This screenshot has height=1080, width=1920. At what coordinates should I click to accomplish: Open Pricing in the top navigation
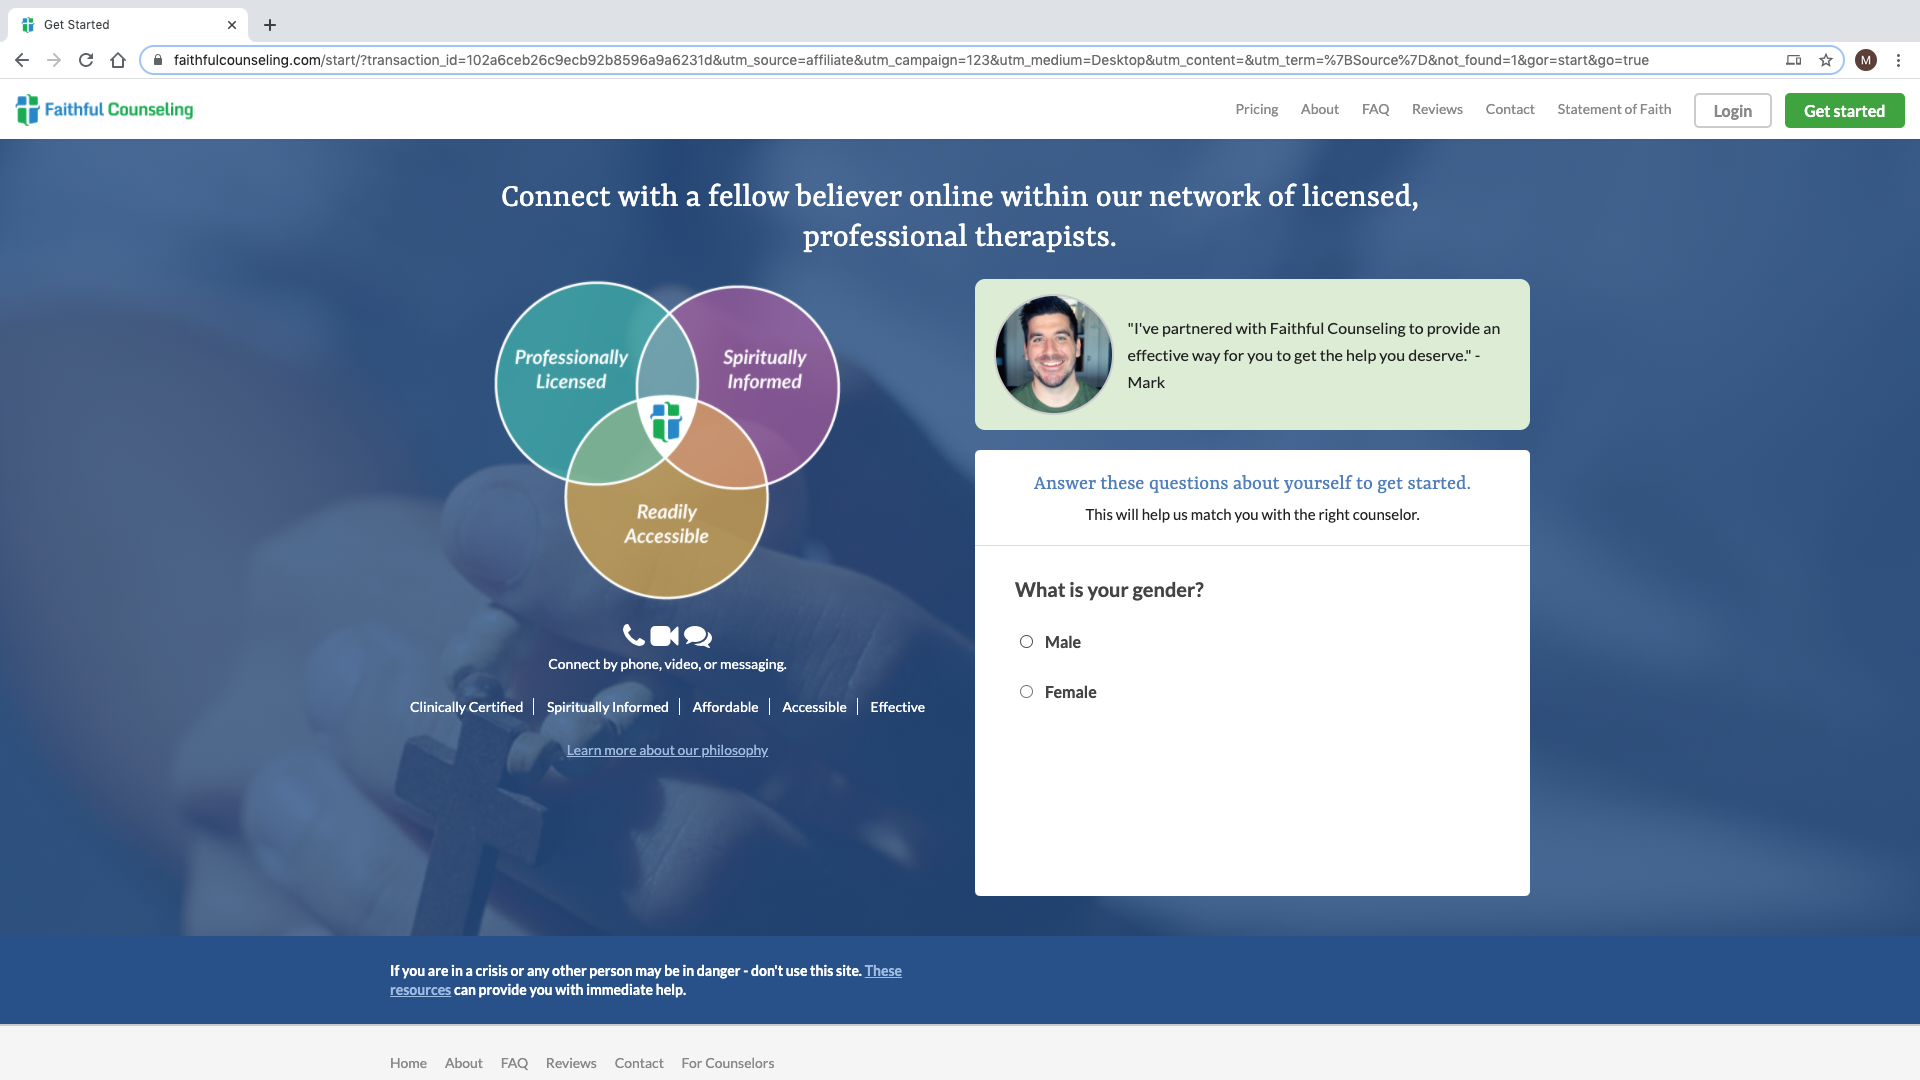1256,109
